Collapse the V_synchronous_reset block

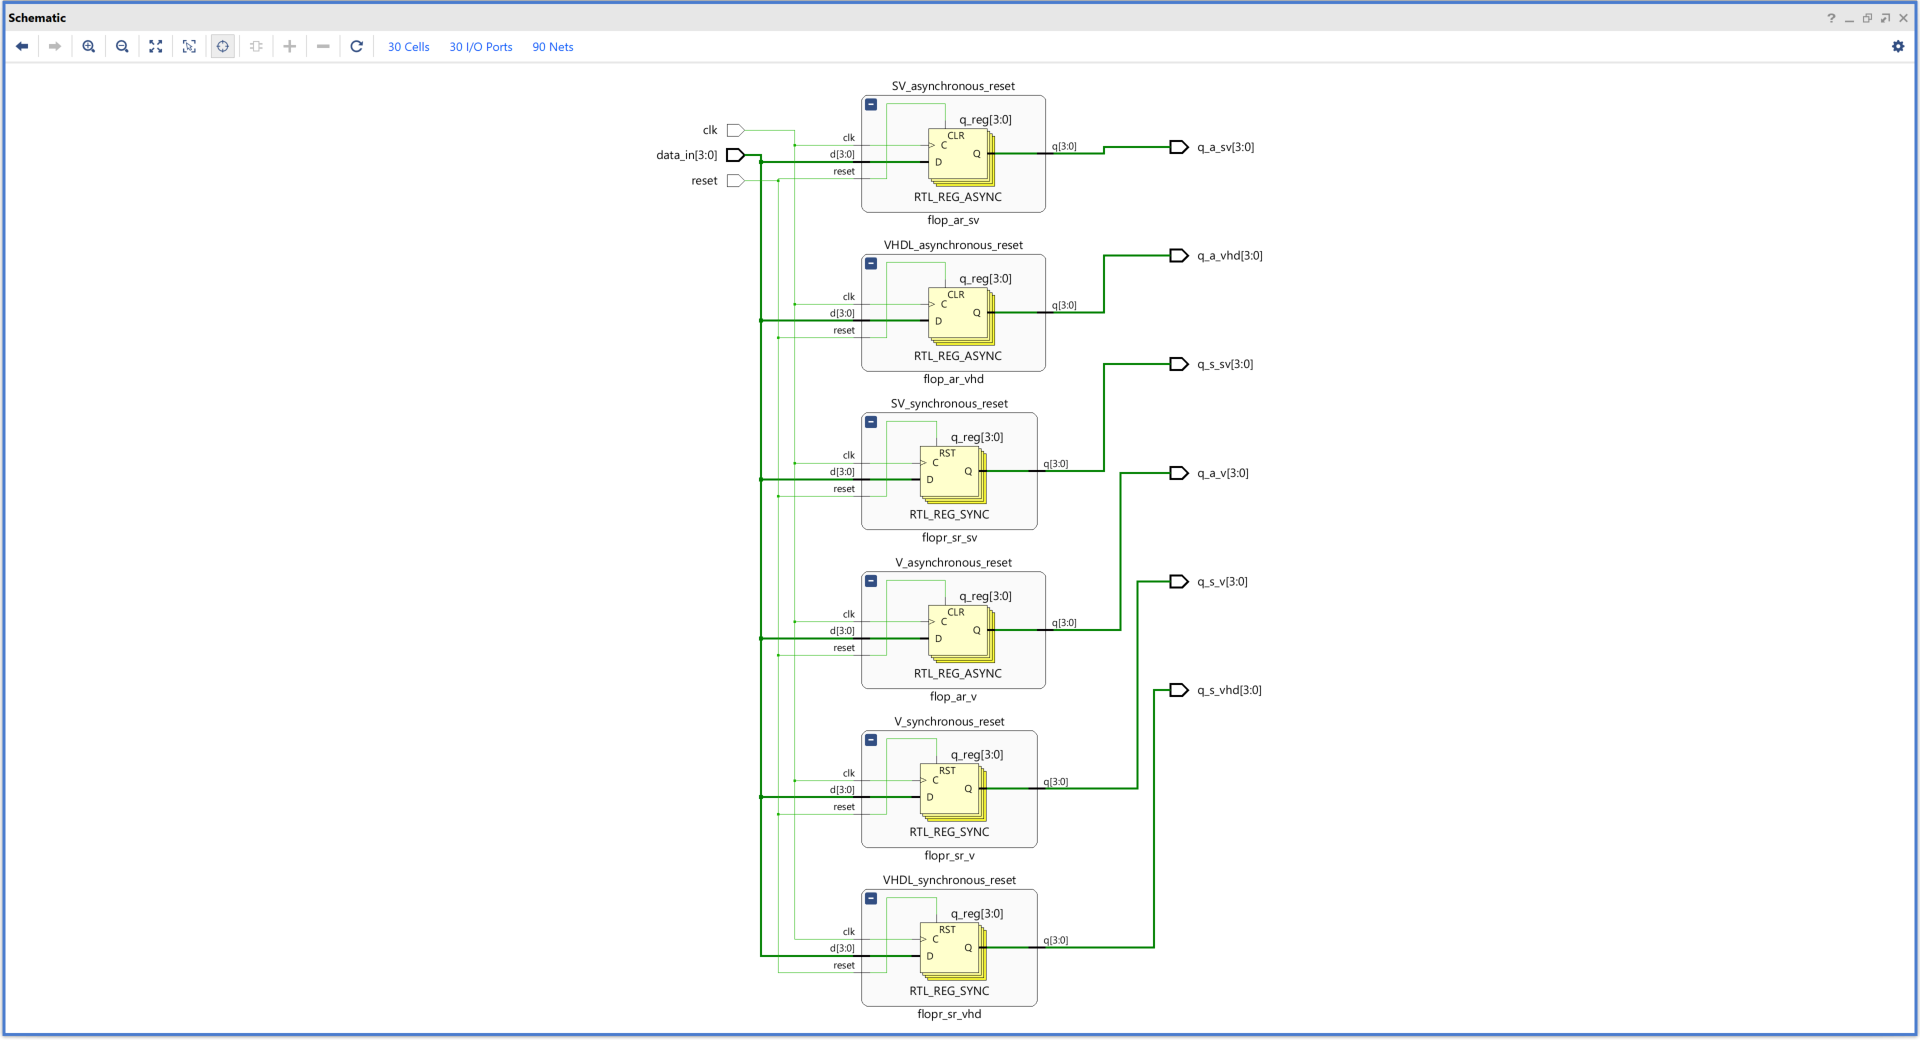click(871, 740)
